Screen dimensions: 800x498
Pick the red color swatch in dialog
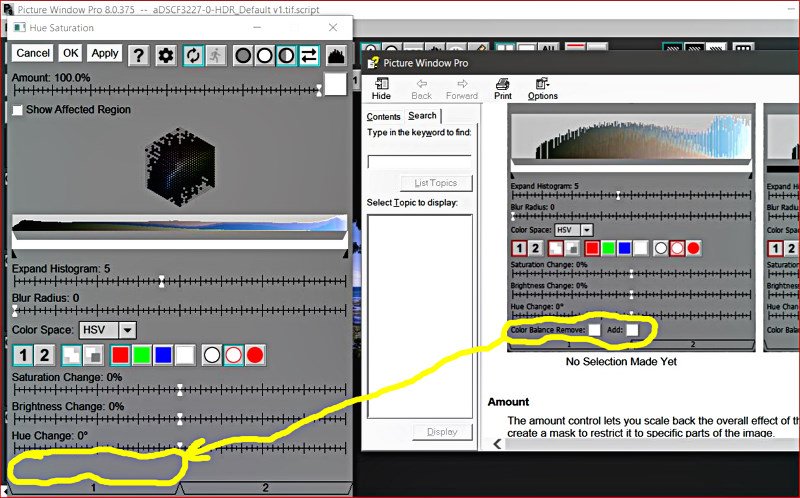point(120,355)
